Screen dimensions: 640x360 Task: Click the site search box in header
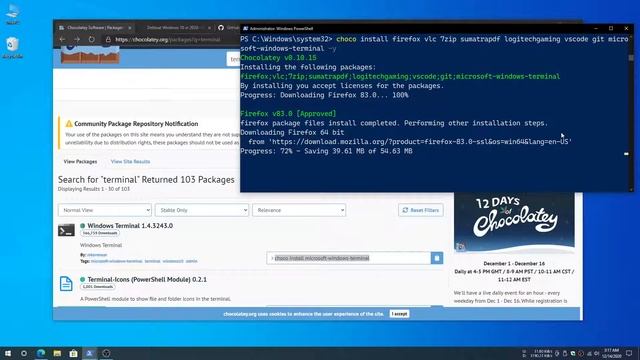point(233,59)
